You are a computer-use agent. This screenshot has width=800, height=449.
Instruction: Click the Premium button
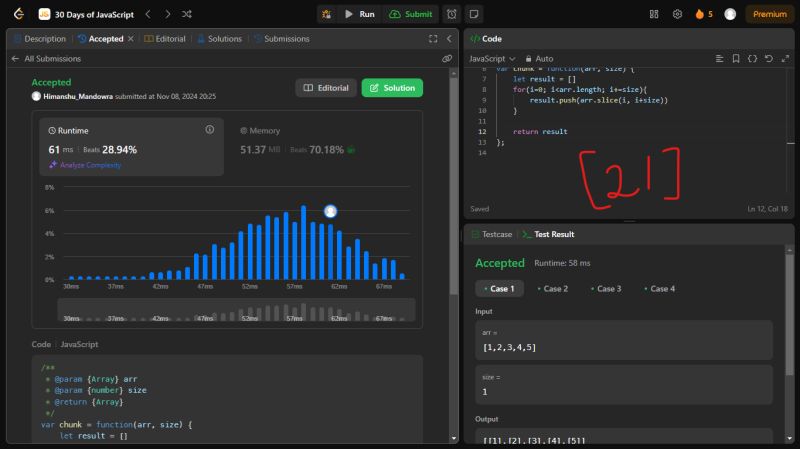(769, 14)
